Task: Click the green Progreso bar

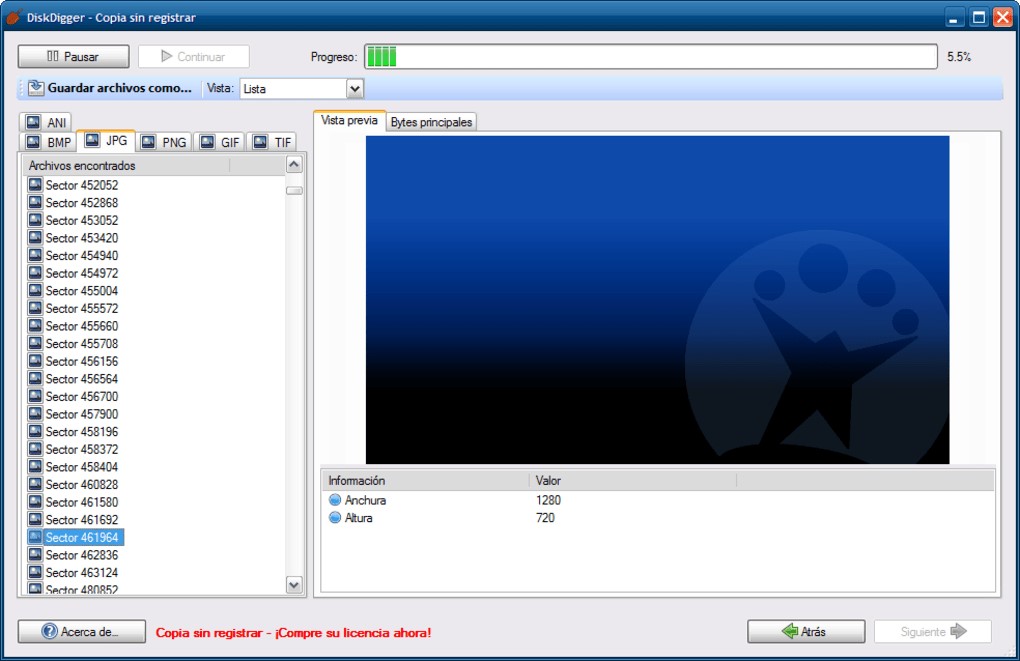Action: coord(650,57)
